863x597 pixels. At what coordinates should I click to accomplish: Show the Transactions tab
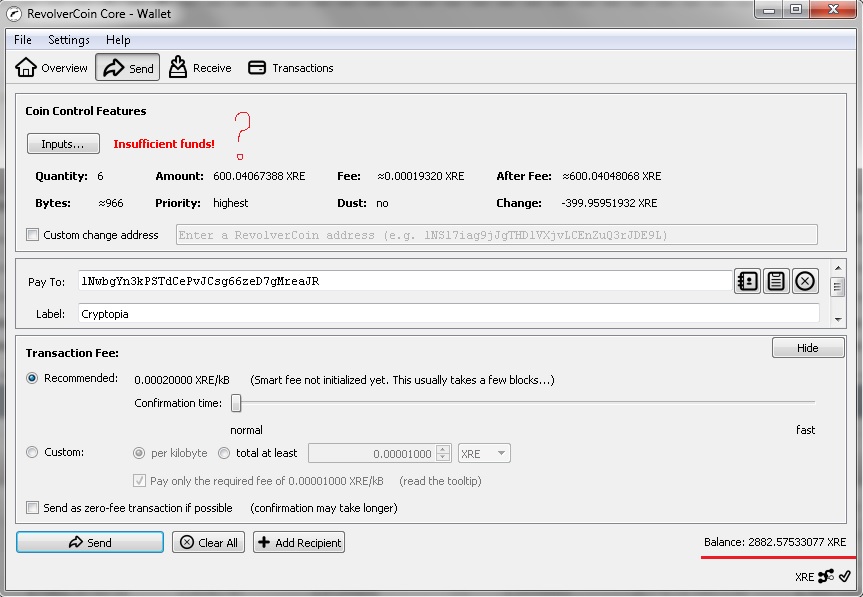(291, 68)
